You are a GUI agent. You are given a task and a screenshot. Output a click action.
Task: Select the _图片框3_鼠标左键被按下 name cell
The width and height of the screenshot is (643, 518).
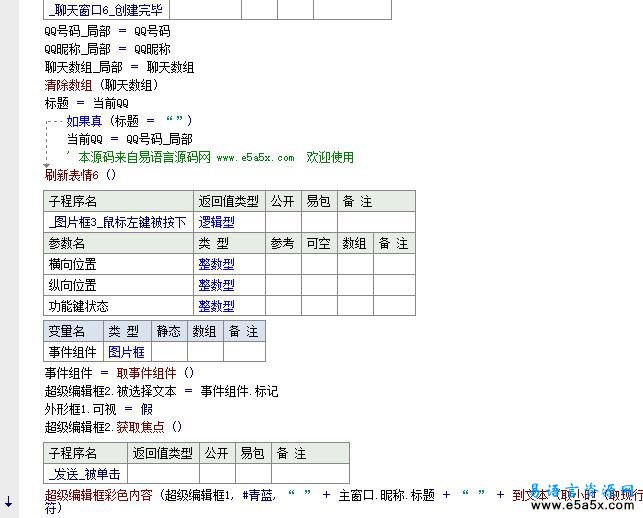[118, 222]
